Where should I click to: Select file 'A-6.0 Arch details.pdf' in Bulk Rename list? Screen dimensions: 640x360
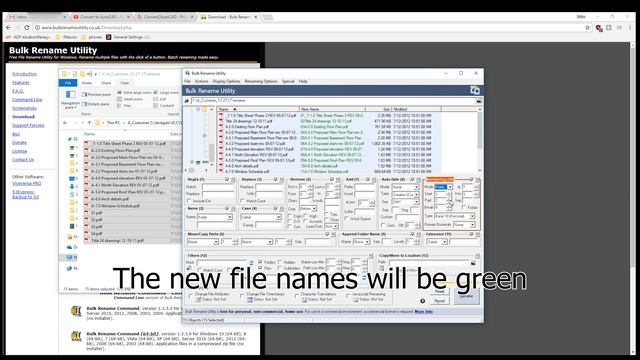coord(242,166)
